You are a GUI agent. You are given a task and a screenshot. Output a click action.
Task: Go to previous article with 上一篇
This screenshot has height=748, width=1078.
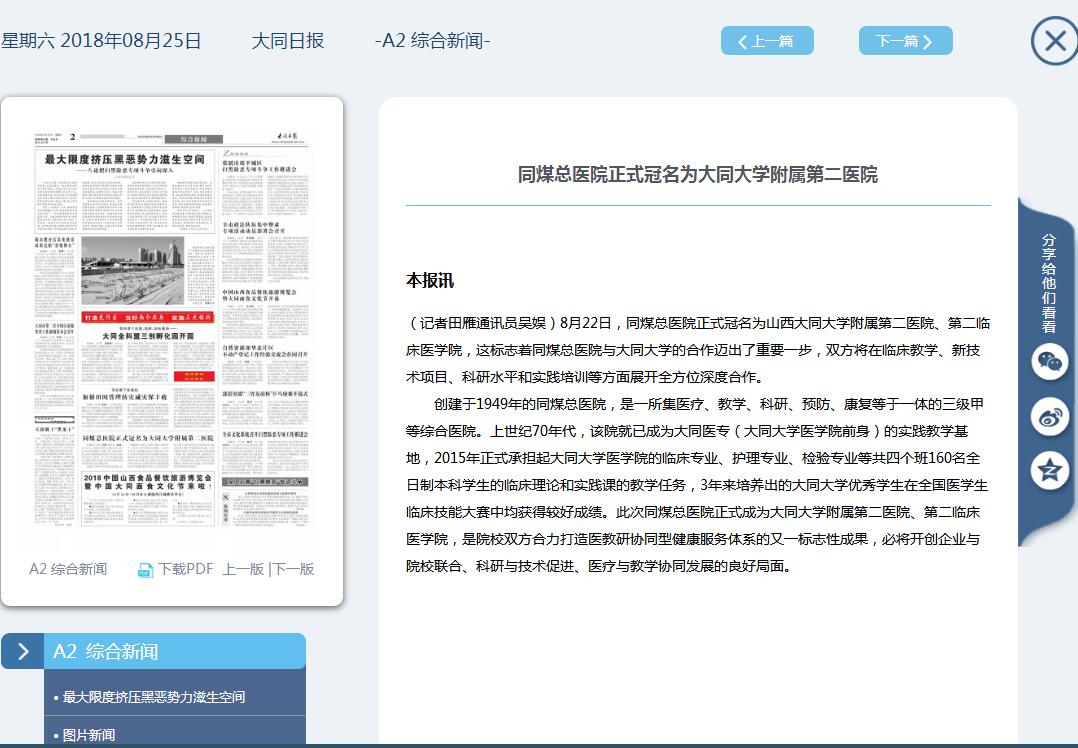point(767,41)
